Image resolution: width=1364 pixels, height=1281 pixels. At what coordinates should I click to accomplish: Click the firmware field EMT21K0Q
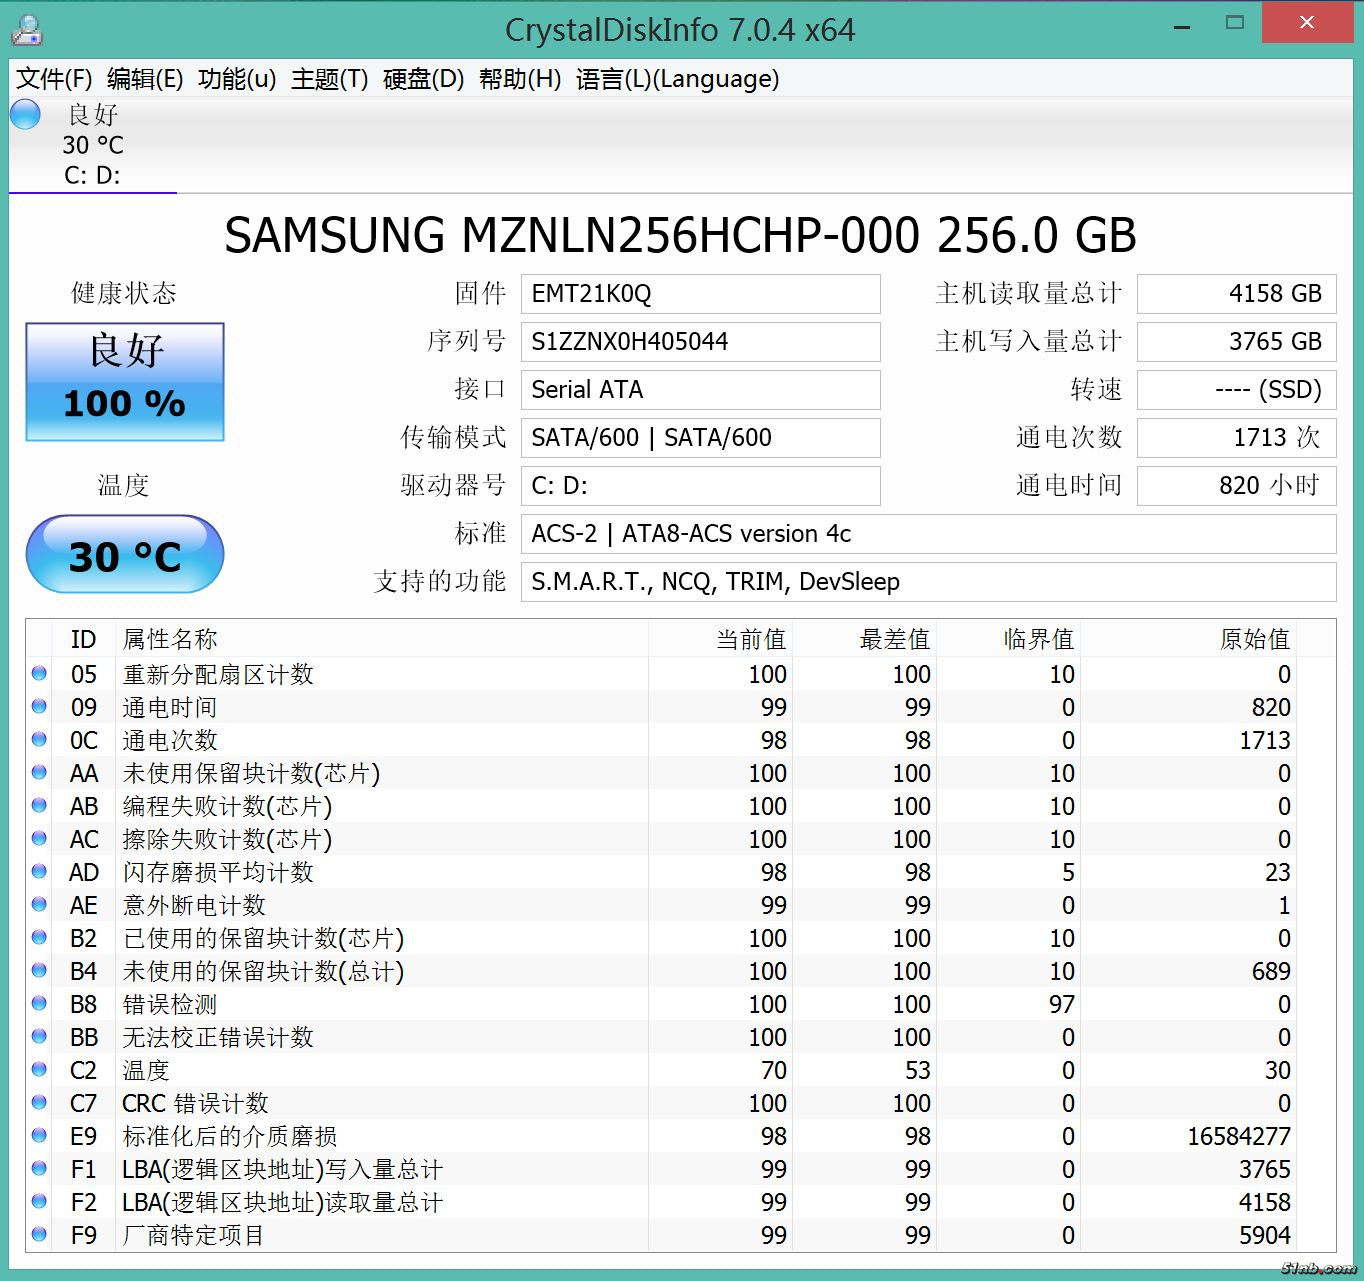click(700, 294)
